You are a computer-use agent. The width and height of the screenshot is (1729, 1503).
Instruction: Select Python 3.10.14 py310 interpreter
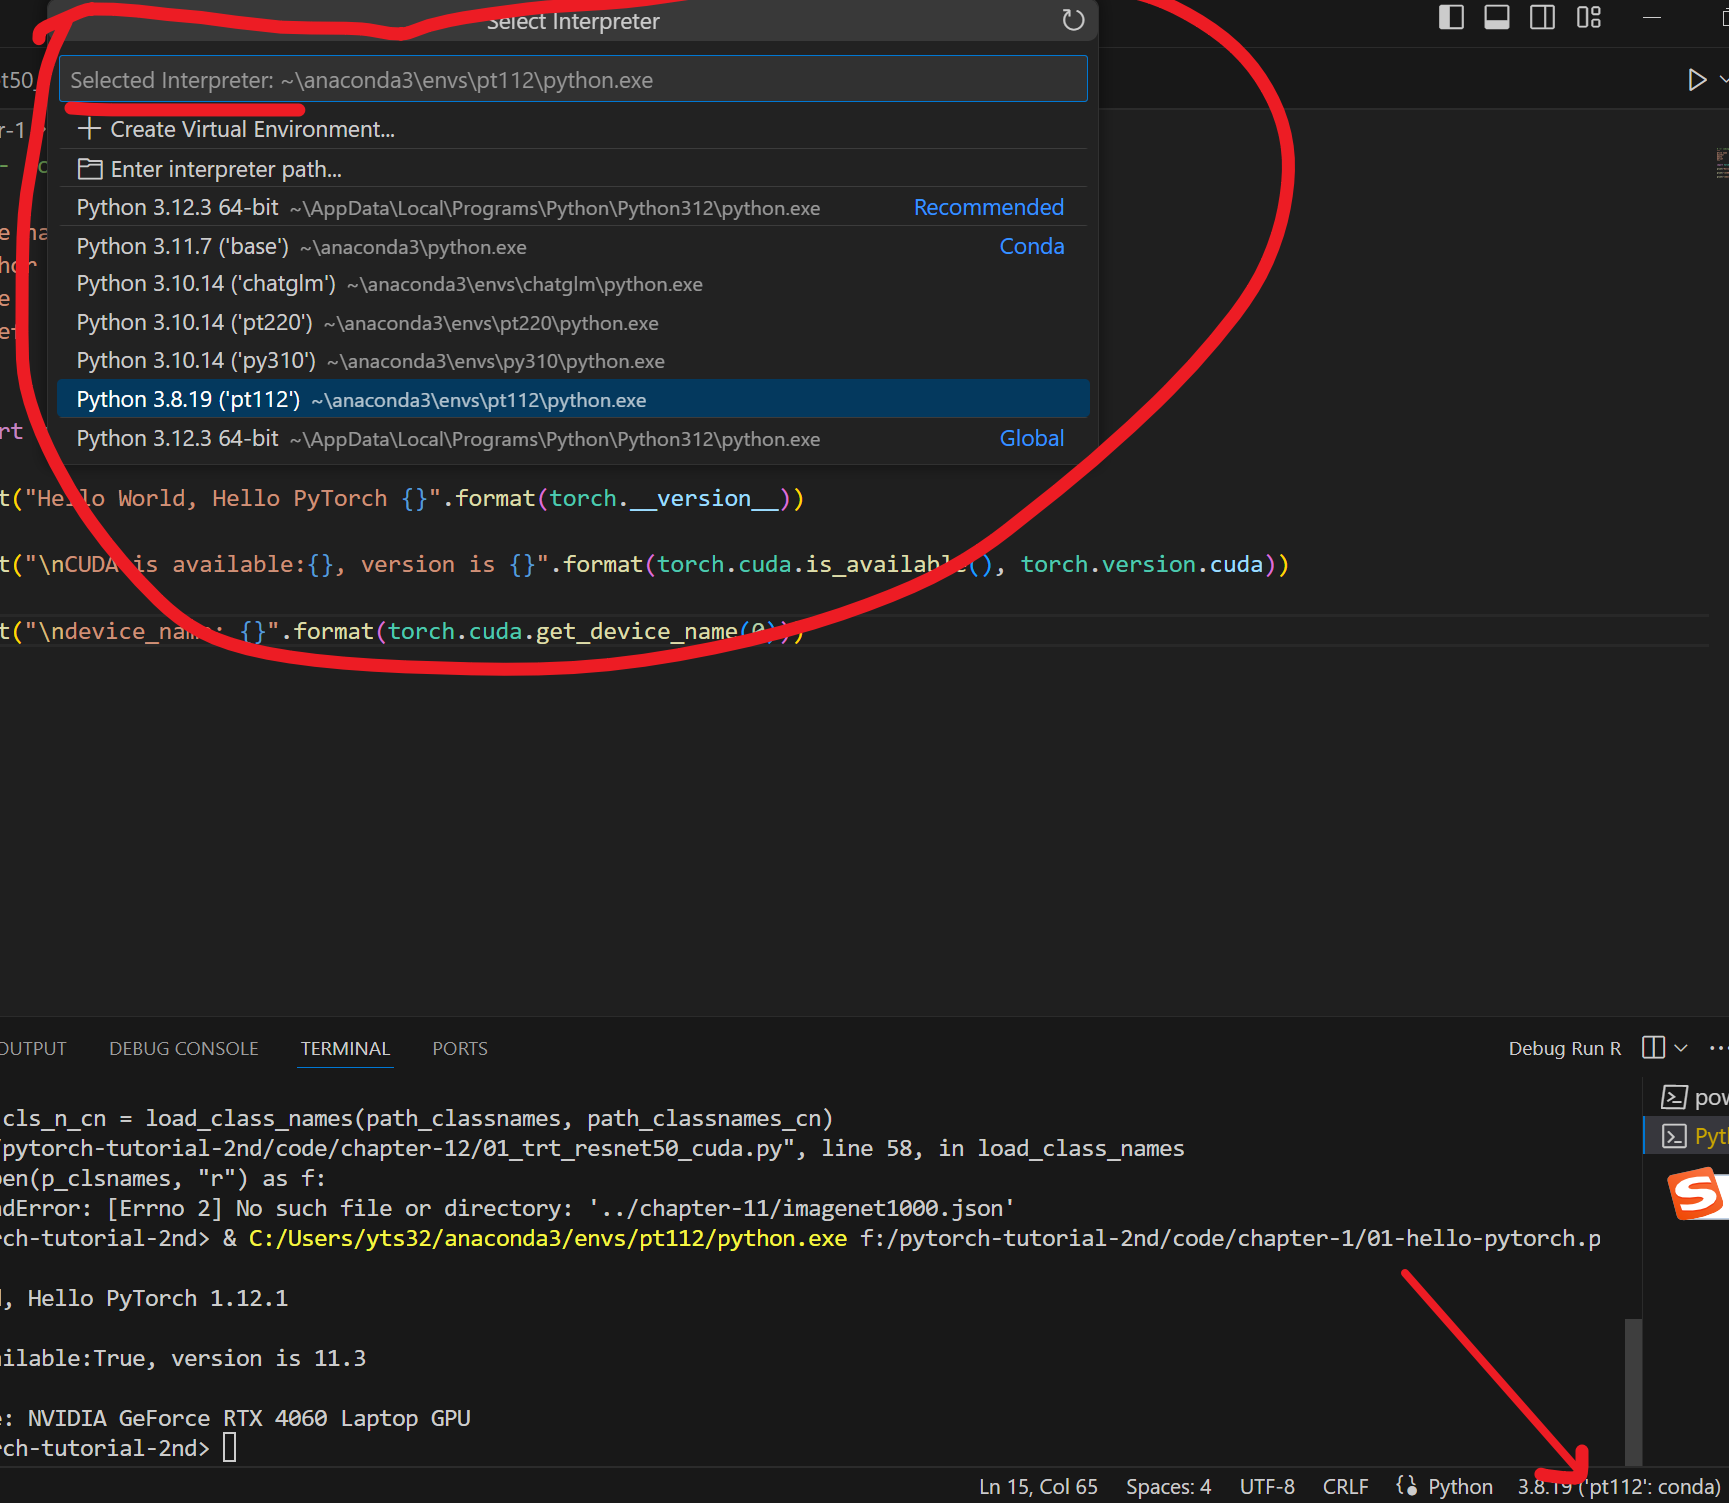(x=573, y=361)
